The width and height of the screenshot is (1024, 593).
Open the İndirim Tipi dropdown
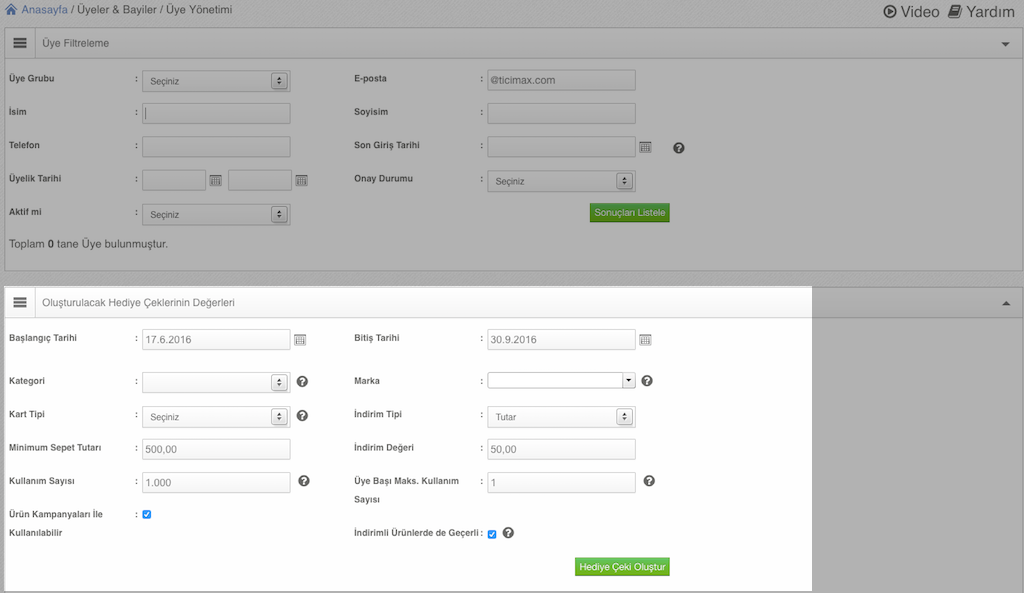[561, 417]
